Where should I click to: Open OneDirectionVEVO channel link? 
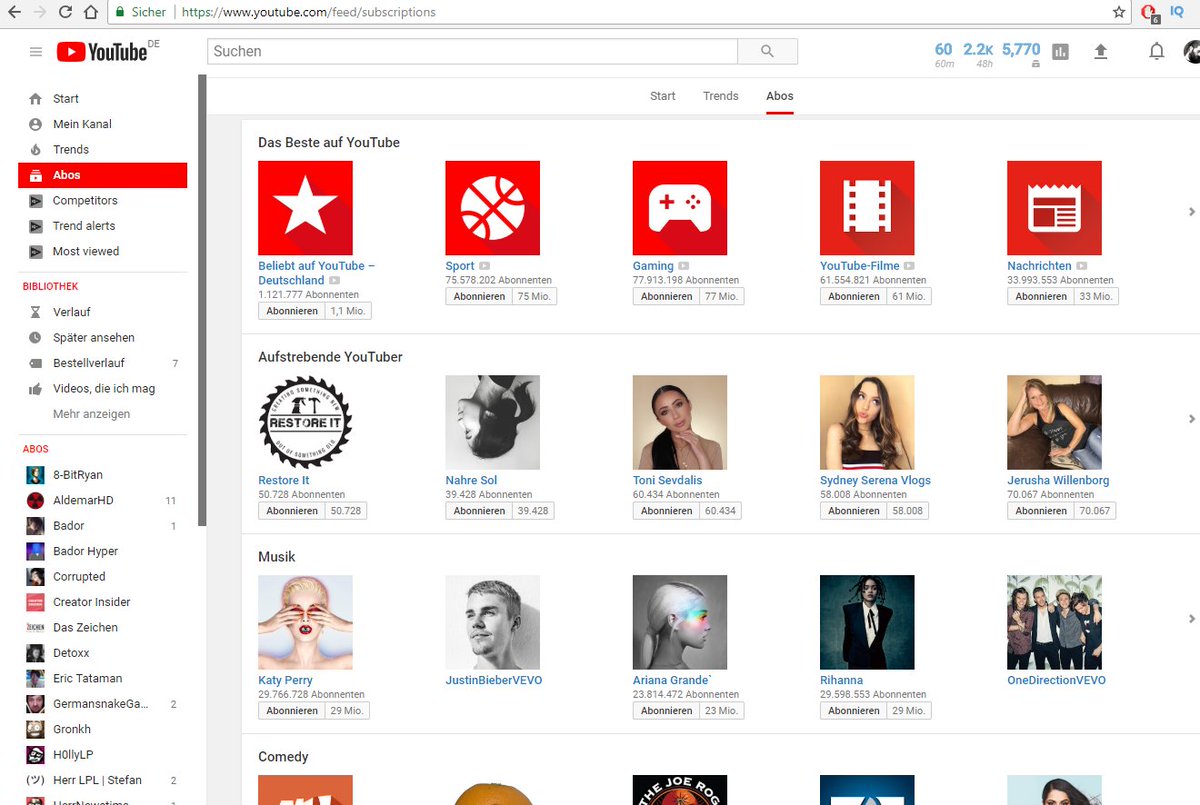(x=1056, y=680)
